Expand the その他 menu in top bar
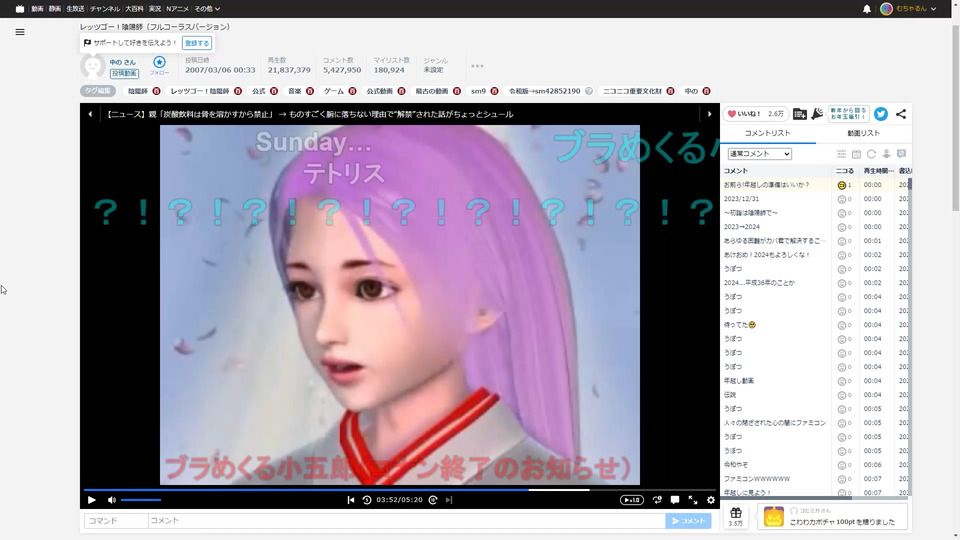The image size is (960, 540). click(x=207, y=9)
